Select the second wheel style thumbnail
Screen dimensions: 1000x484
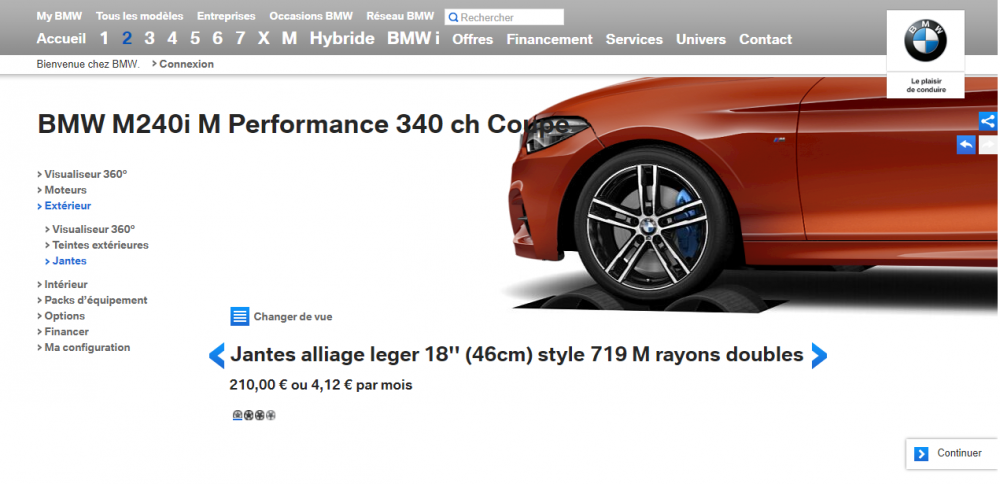tap(248, 416)
